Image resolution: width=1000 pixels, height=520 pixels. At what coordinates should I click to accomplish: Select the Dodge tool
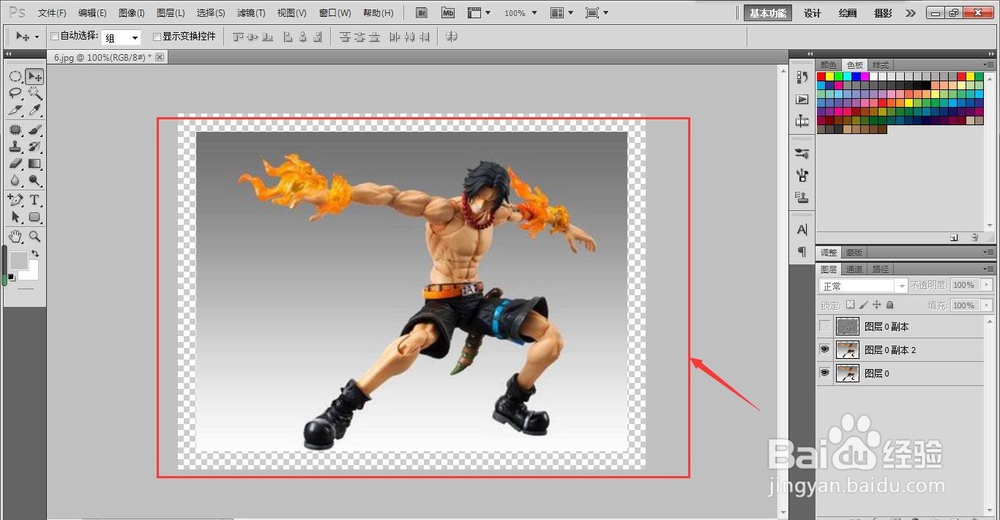click(34, 181)
